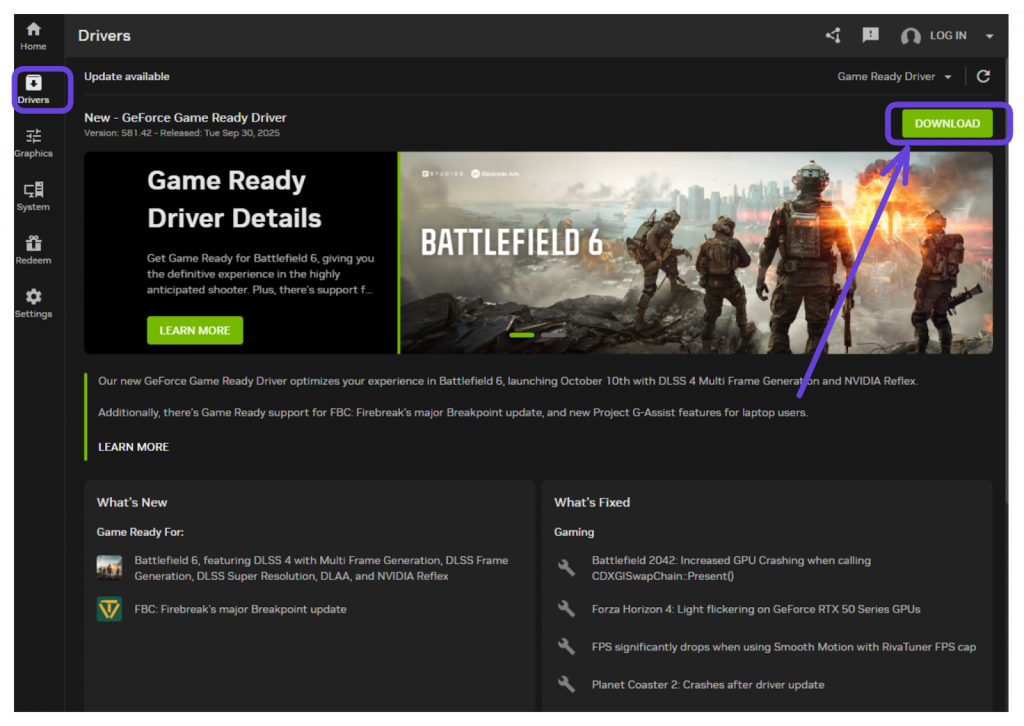Screen dimensions: 1024x726
Task: Click the share icon in header
Action: pyautogui.click(x=833, y=36)
